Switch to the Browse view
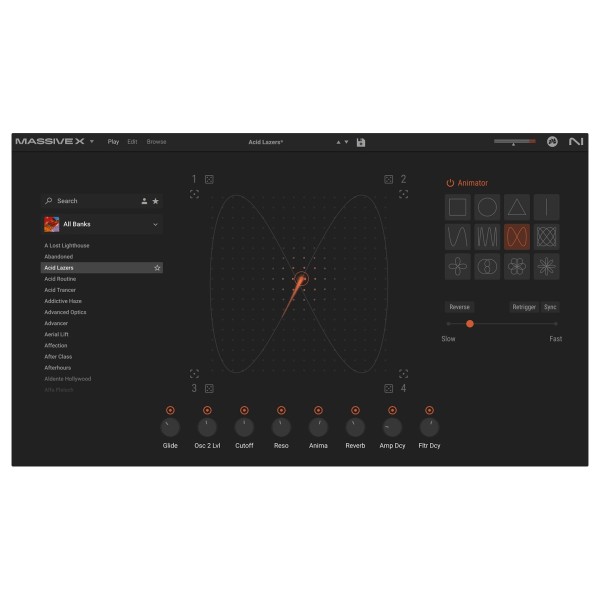This screenshot has width=600, height=600. coord(157,142)
